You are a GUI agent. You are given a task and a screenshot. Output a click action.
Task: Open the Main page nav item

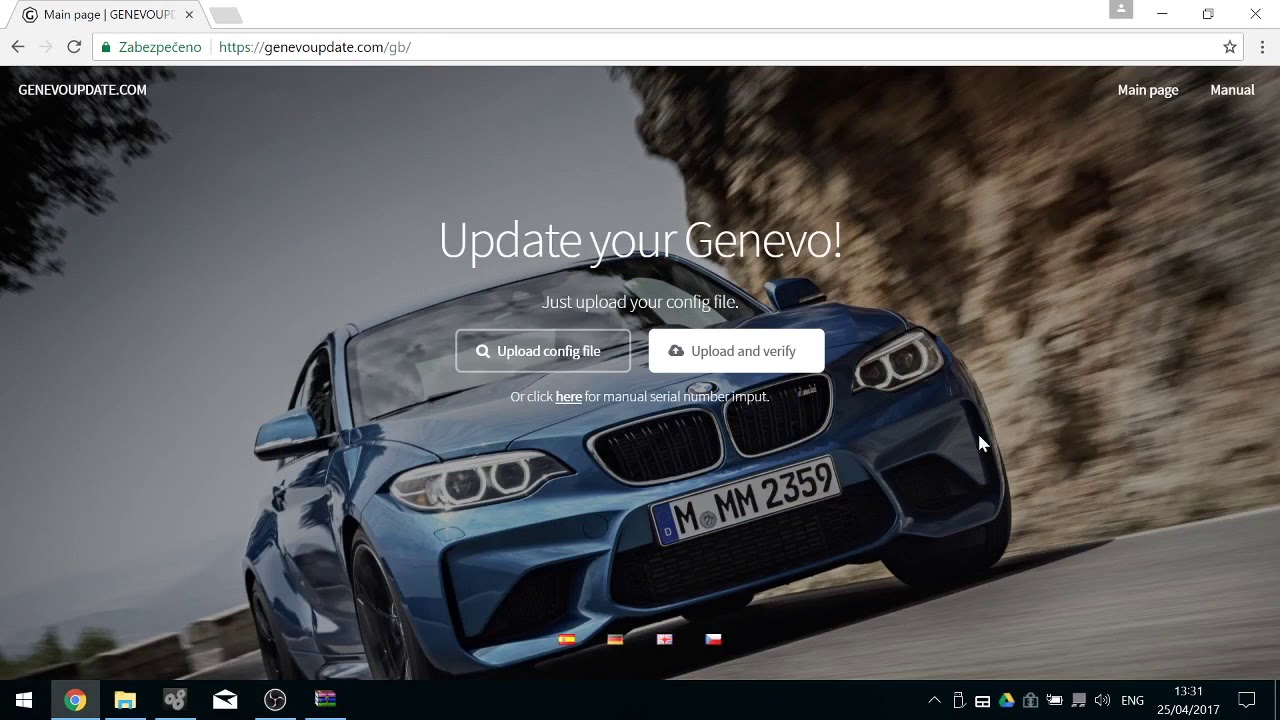[x=1148, y=90]
